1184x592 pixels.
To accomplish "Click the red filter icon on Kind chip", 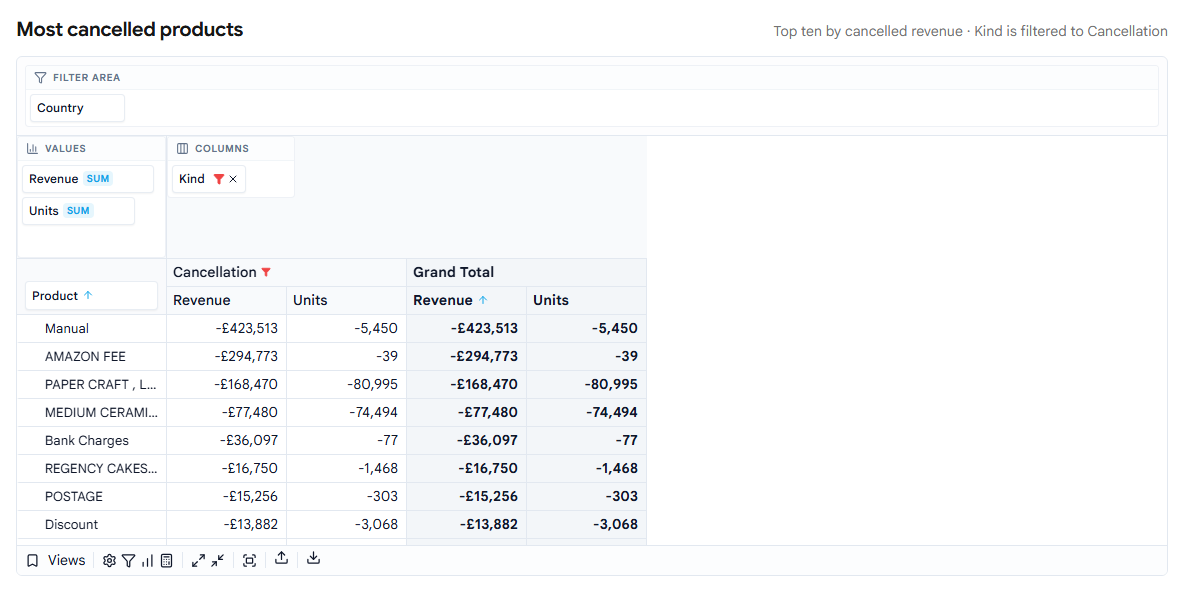I will [219, 179].
